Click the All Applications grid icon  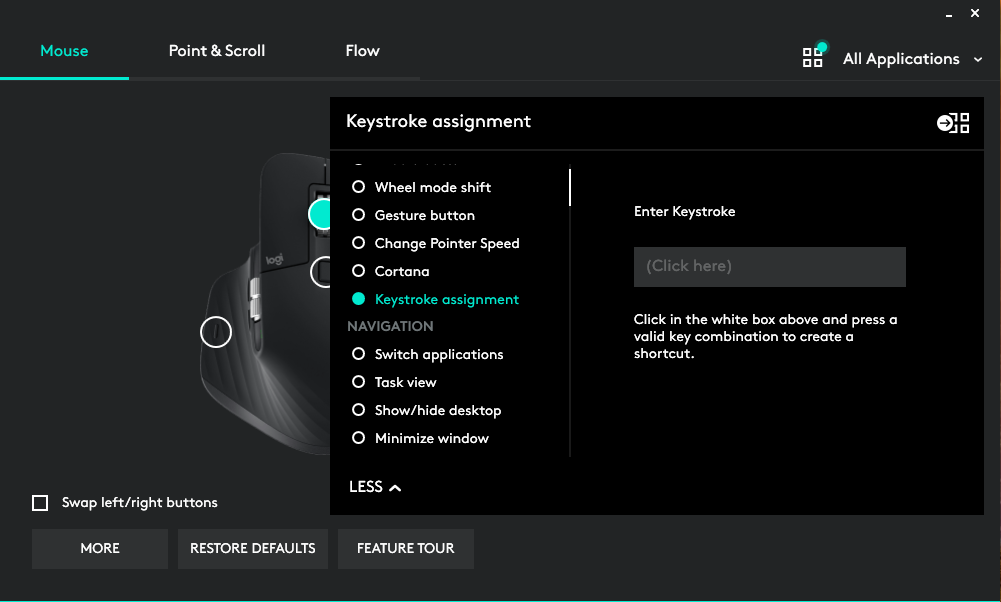(x=813, y=57)
